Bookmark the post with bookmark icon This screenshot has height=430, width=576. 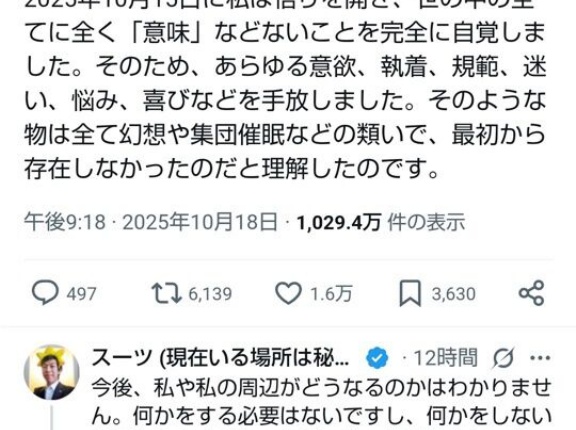(410, 293)
